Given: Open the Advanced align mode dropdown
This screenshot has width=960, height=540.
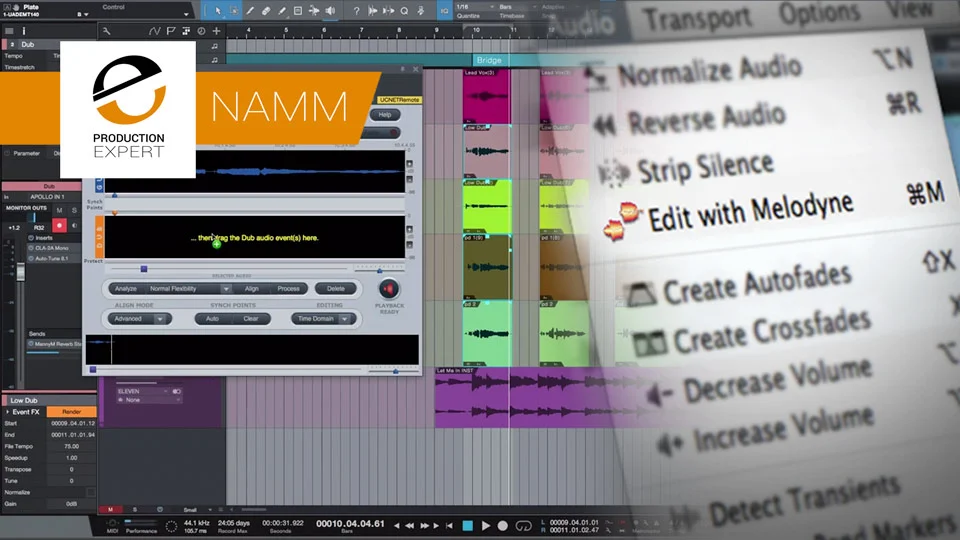Looking at the screenshot, I should [139, 319].
